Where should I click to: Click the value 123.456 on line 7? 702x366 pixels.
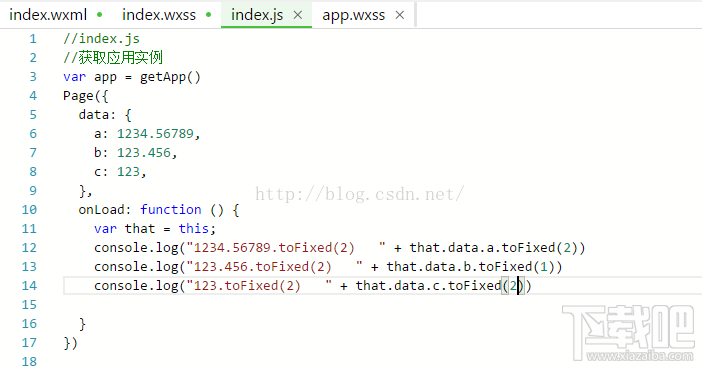click(x=144, y=153)
